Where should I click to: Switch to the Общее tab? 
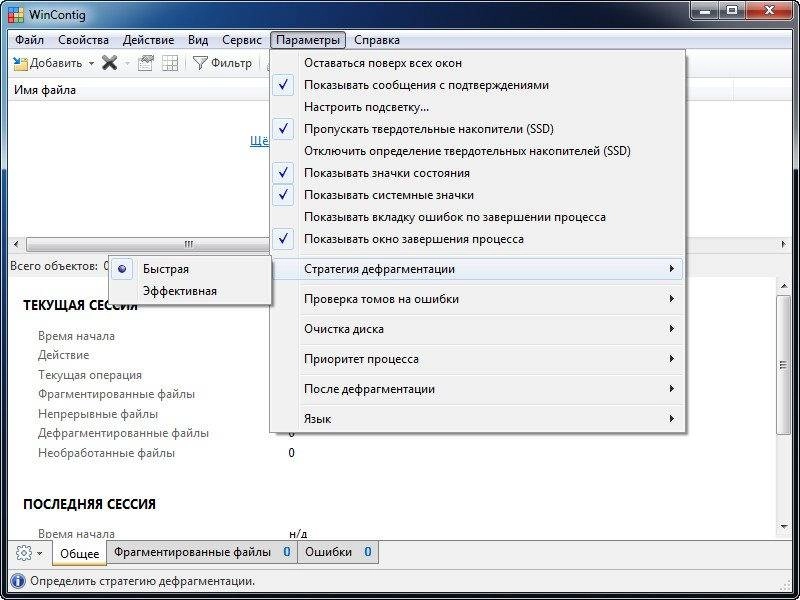click(80, 554)
